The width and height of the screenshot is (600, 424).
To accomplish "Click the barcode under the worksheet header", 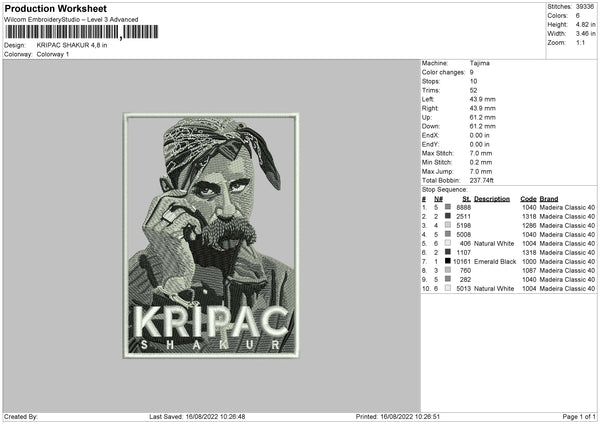I will click(x=81, y=32).
